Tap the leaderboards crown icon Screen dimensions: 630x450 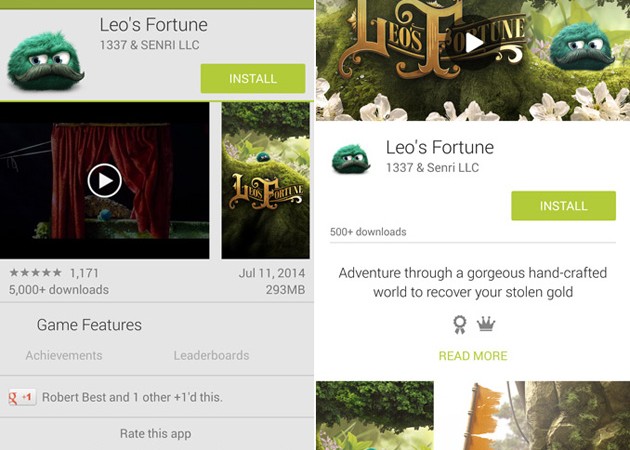tap(486, 323)
